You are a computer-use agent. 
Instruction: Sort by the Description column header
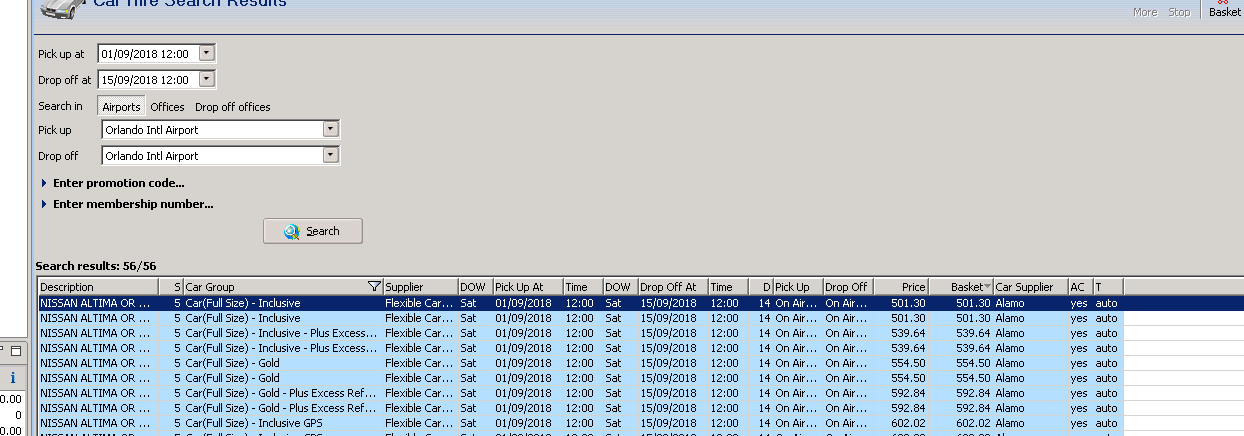[97, 287]
